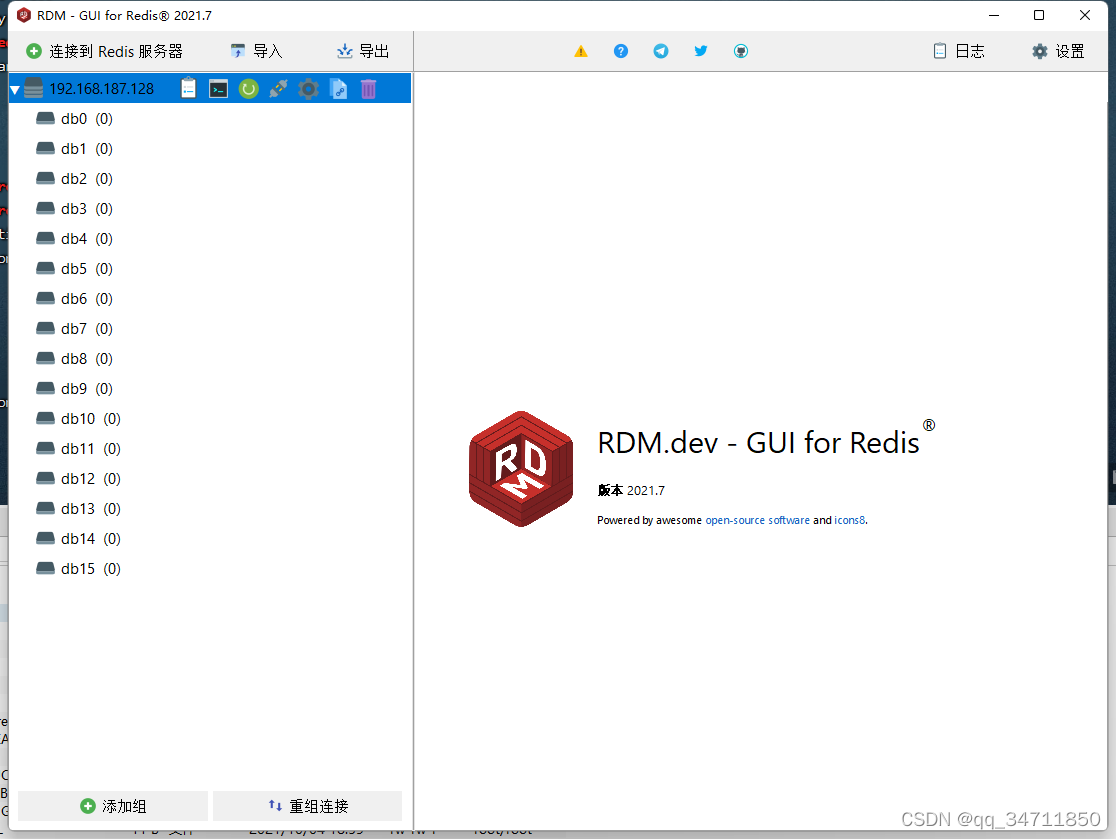
Task: Select database db15 in the tree
Action: click(76, 568)
